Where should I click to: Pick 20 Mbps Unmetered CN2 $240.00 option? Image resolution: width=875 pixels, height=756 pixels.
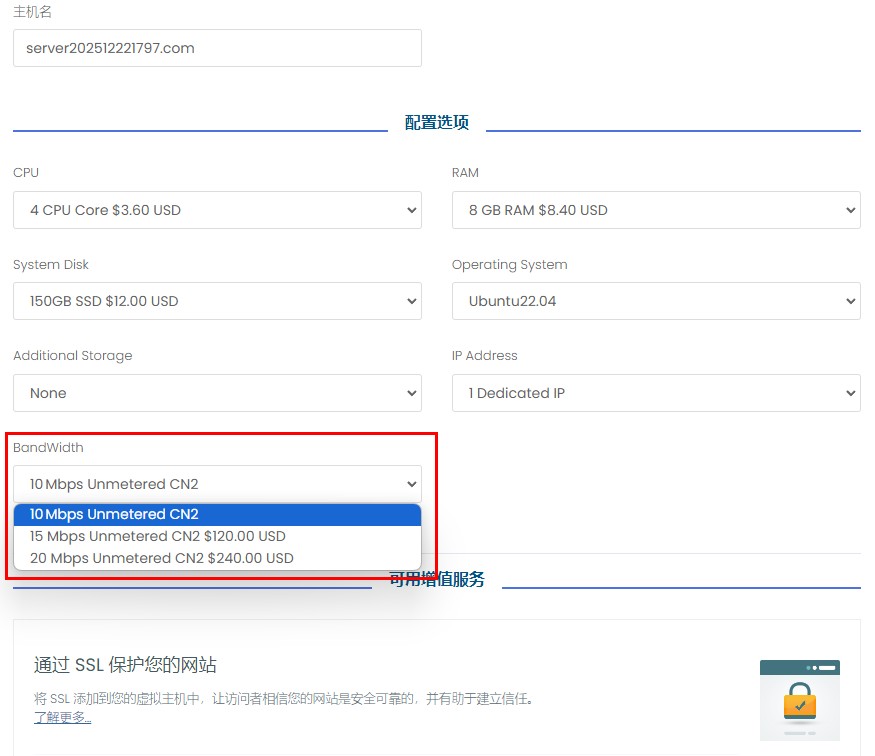[x=161, y=558]
